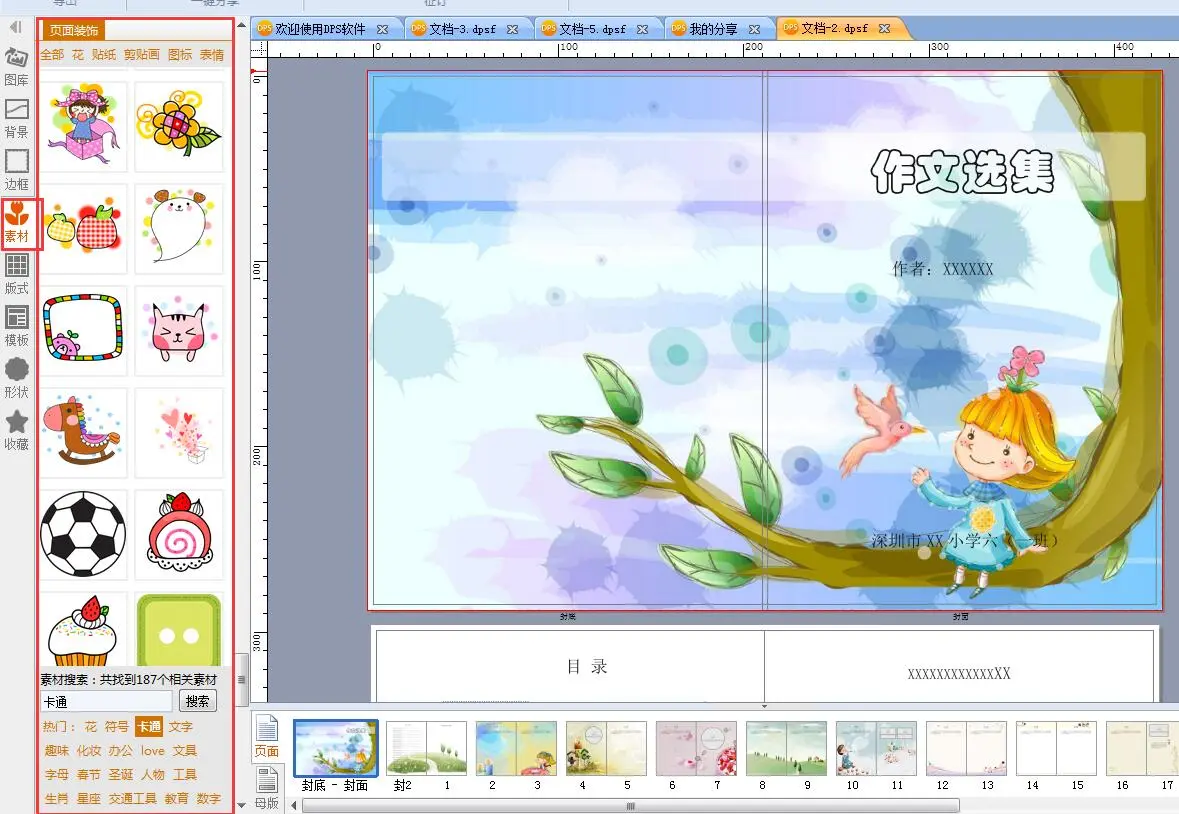Select the 背景 background icon
Viewport: 1179px width, 814px height.
tap(16, 117)
